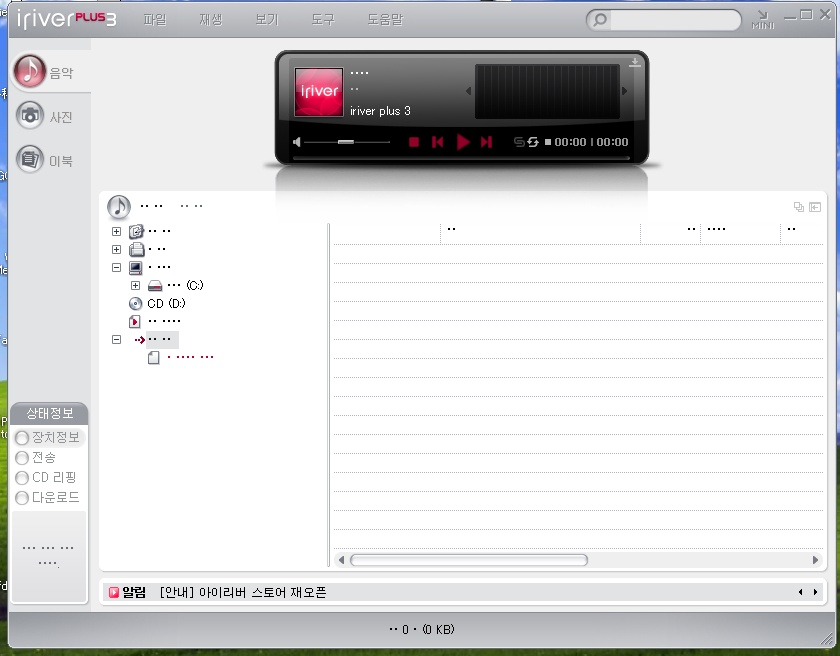Open the 이북 e-book section
This screenshot has height=656, width=840.
[44, 160]
